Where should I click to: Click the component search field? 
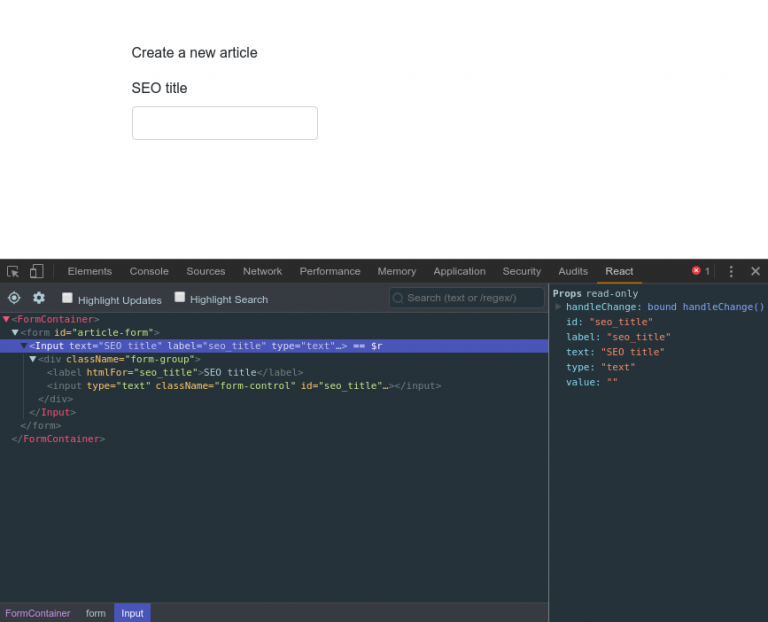pos(467,298)
